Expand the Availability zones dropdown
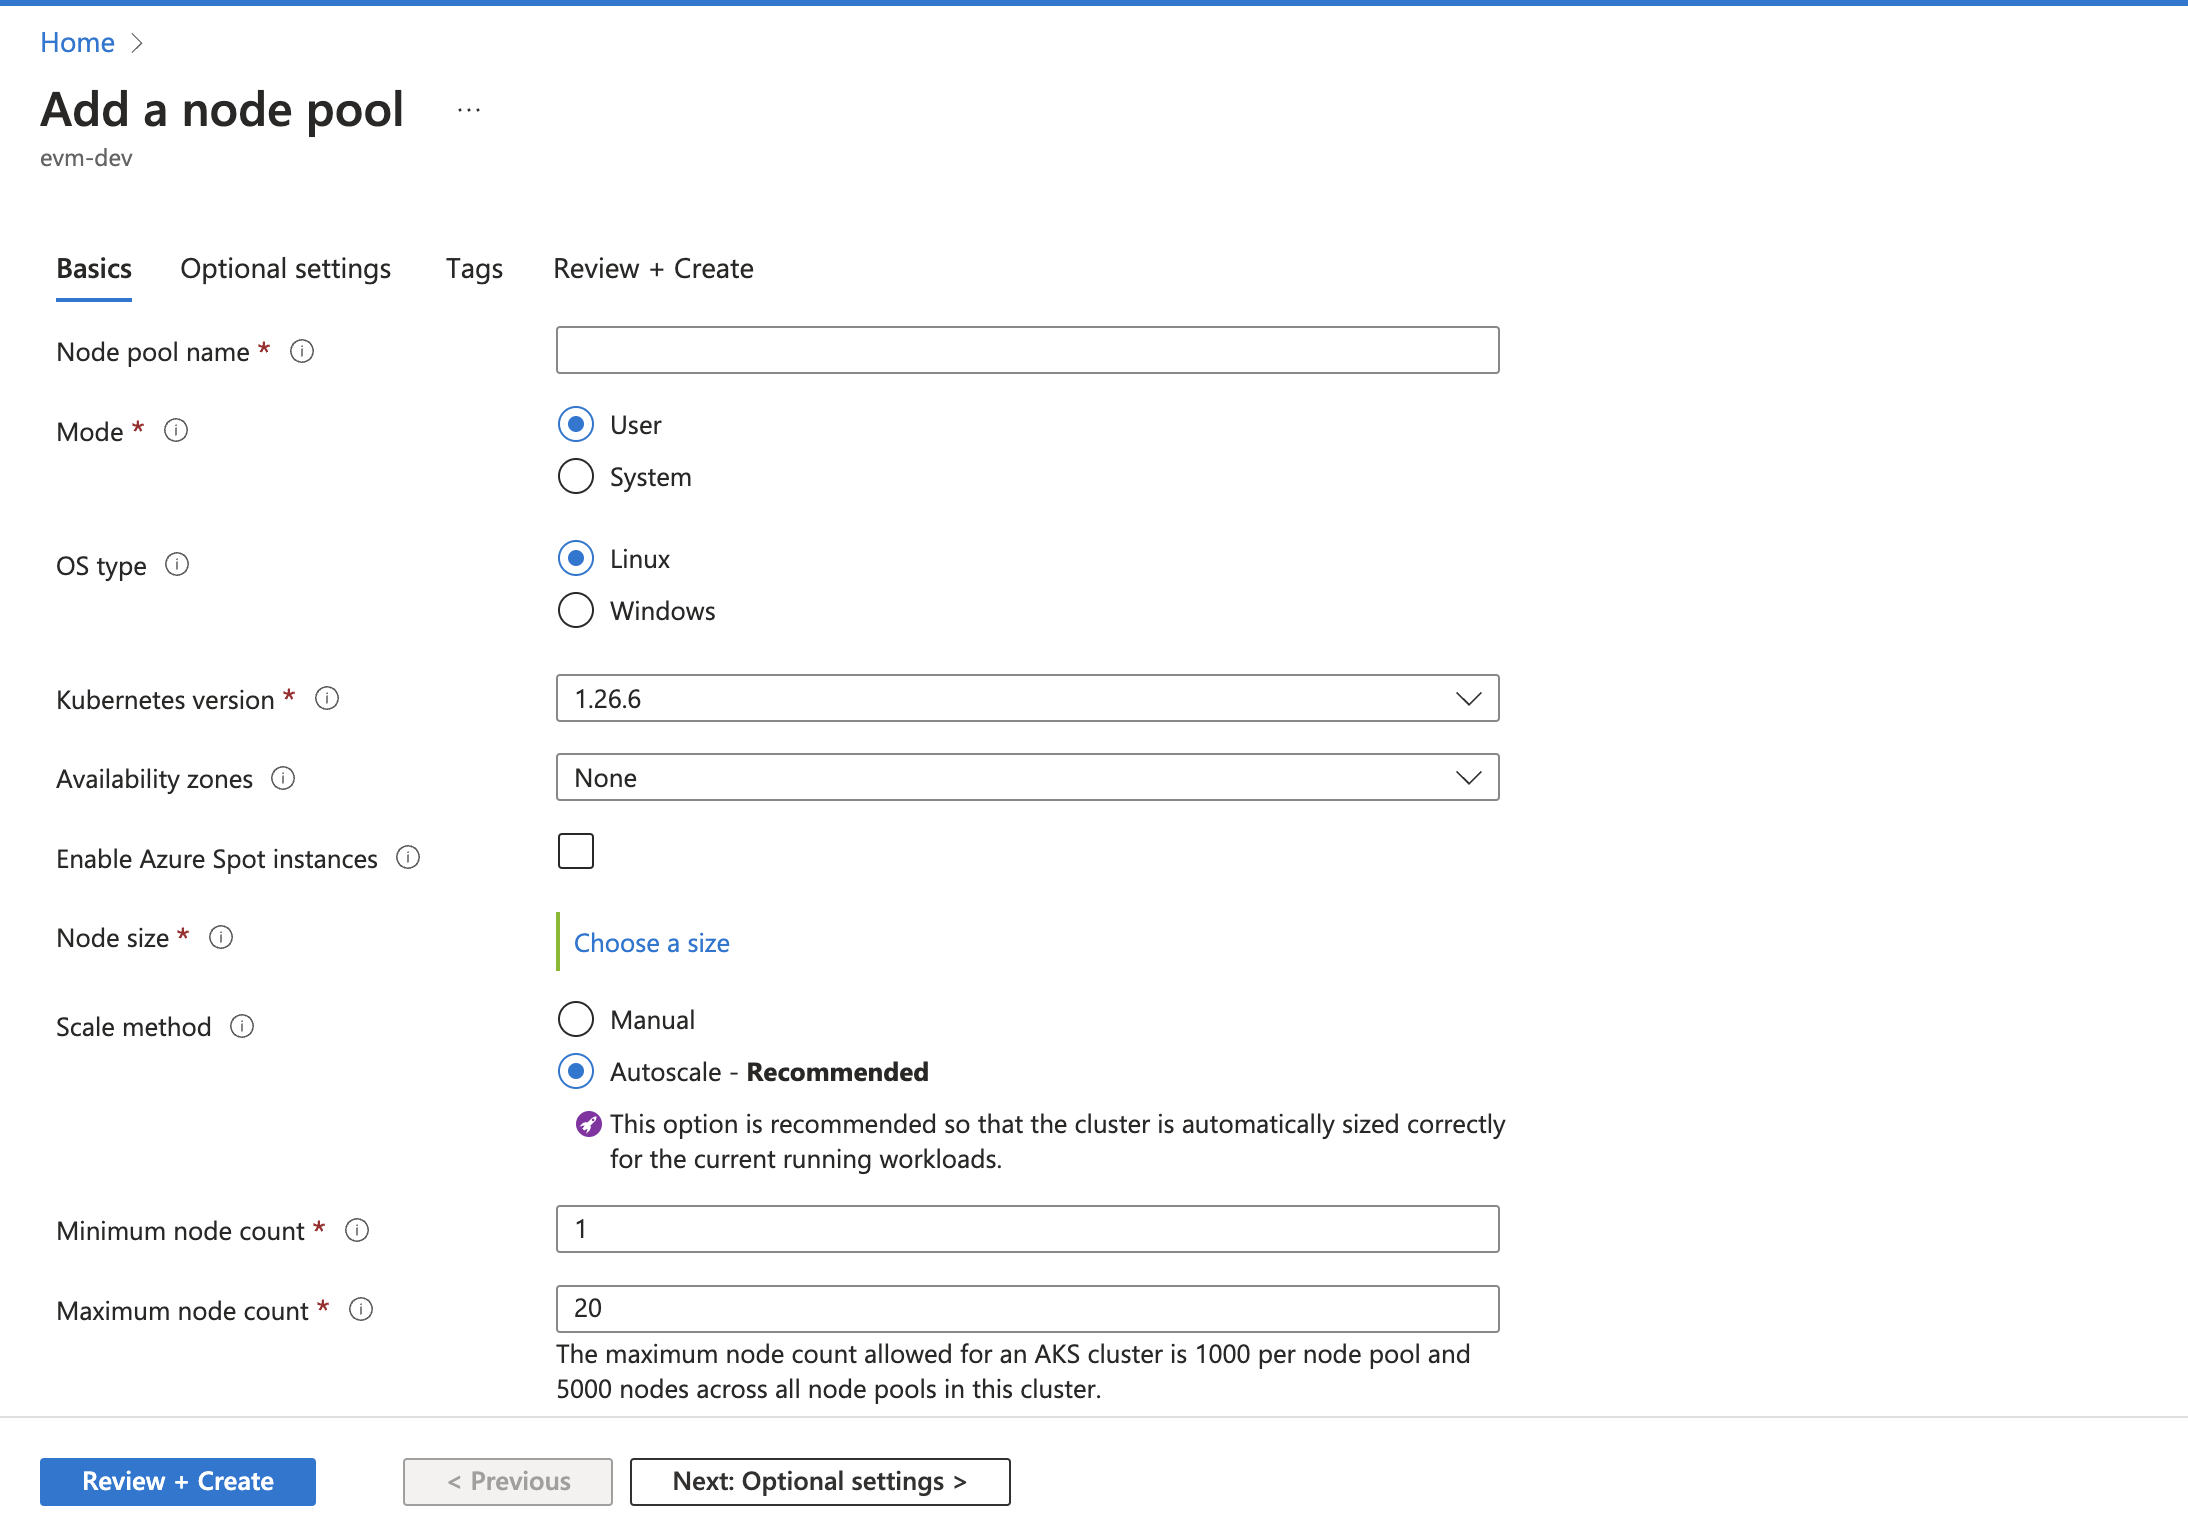 1027,777
